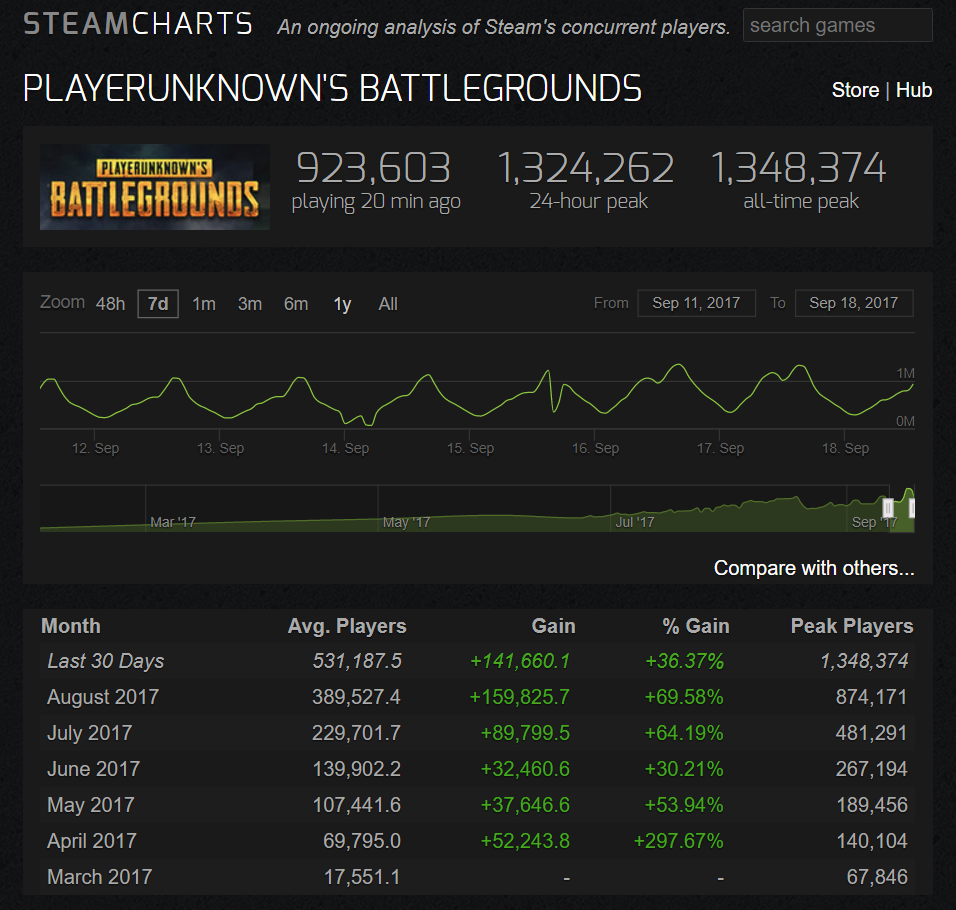
Task: Select the 48h zoom option
Action: tap(110, 304)
